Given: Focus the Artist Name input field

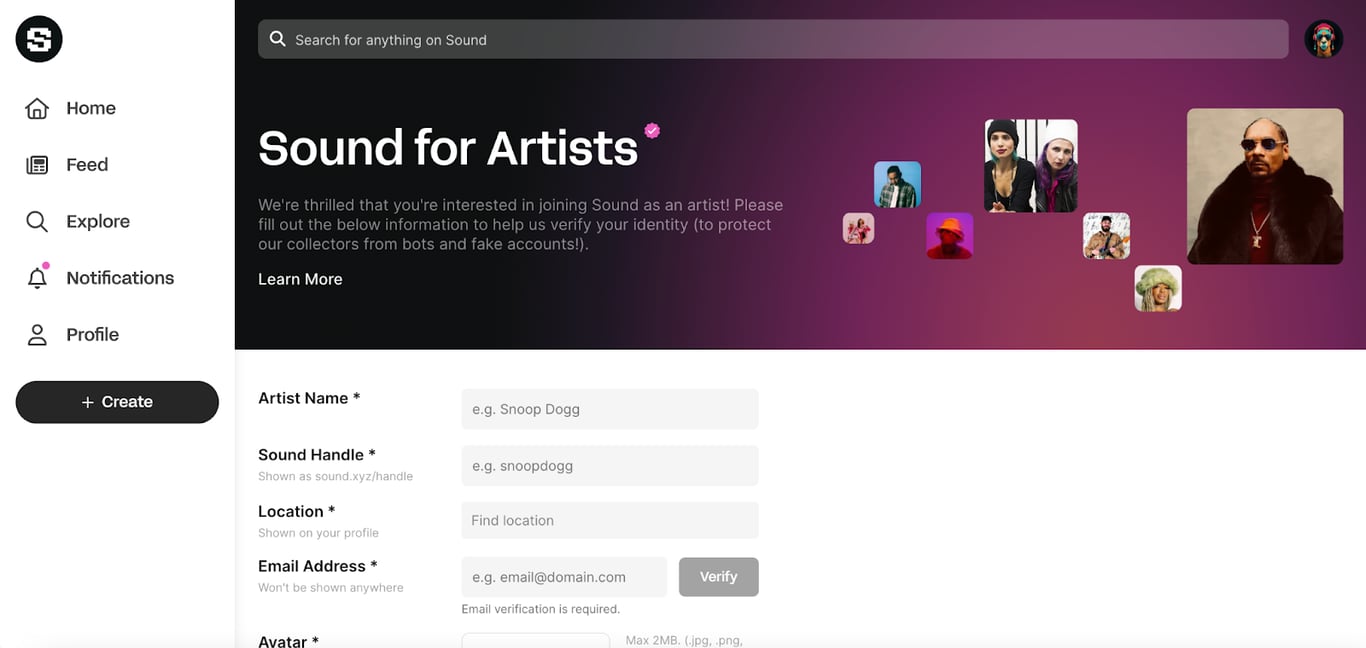Looking at the screenshot, I should tap(609, 409).
